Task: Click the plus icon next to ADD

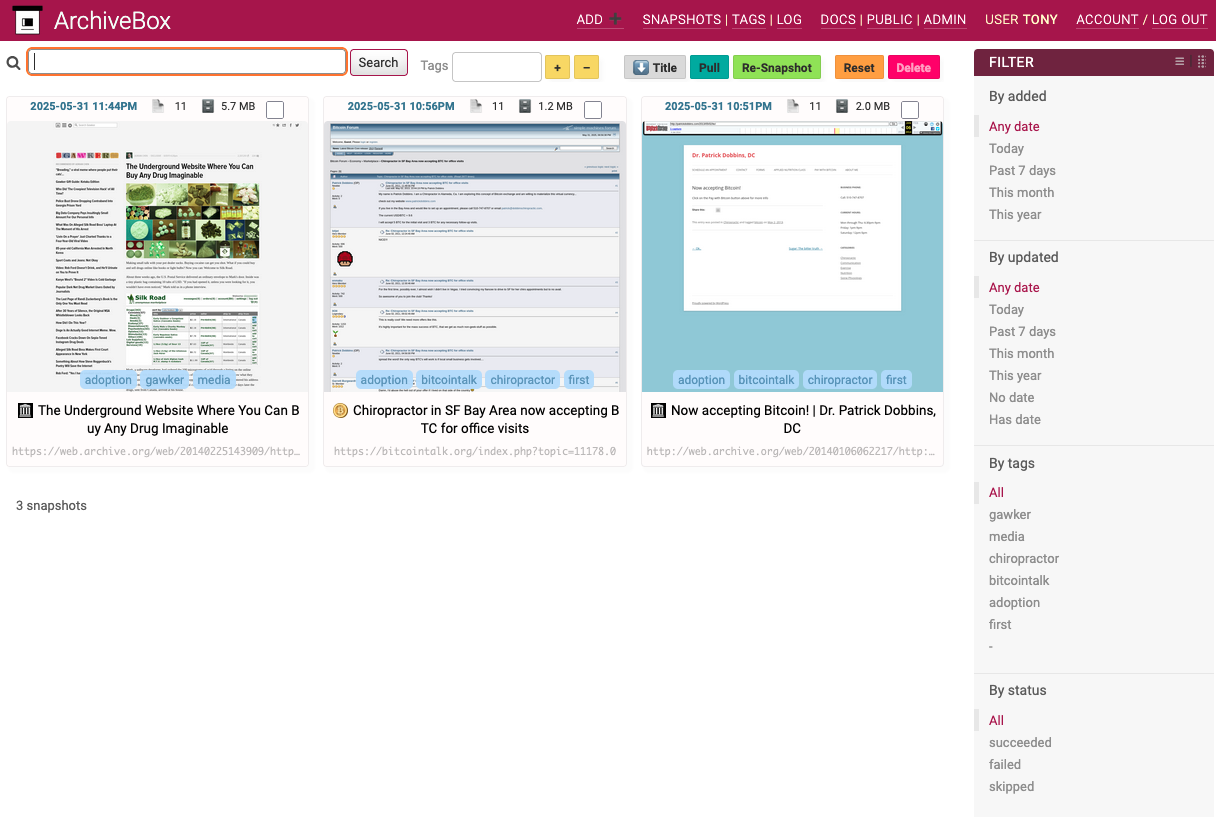Action: click(x=615, y=20)
